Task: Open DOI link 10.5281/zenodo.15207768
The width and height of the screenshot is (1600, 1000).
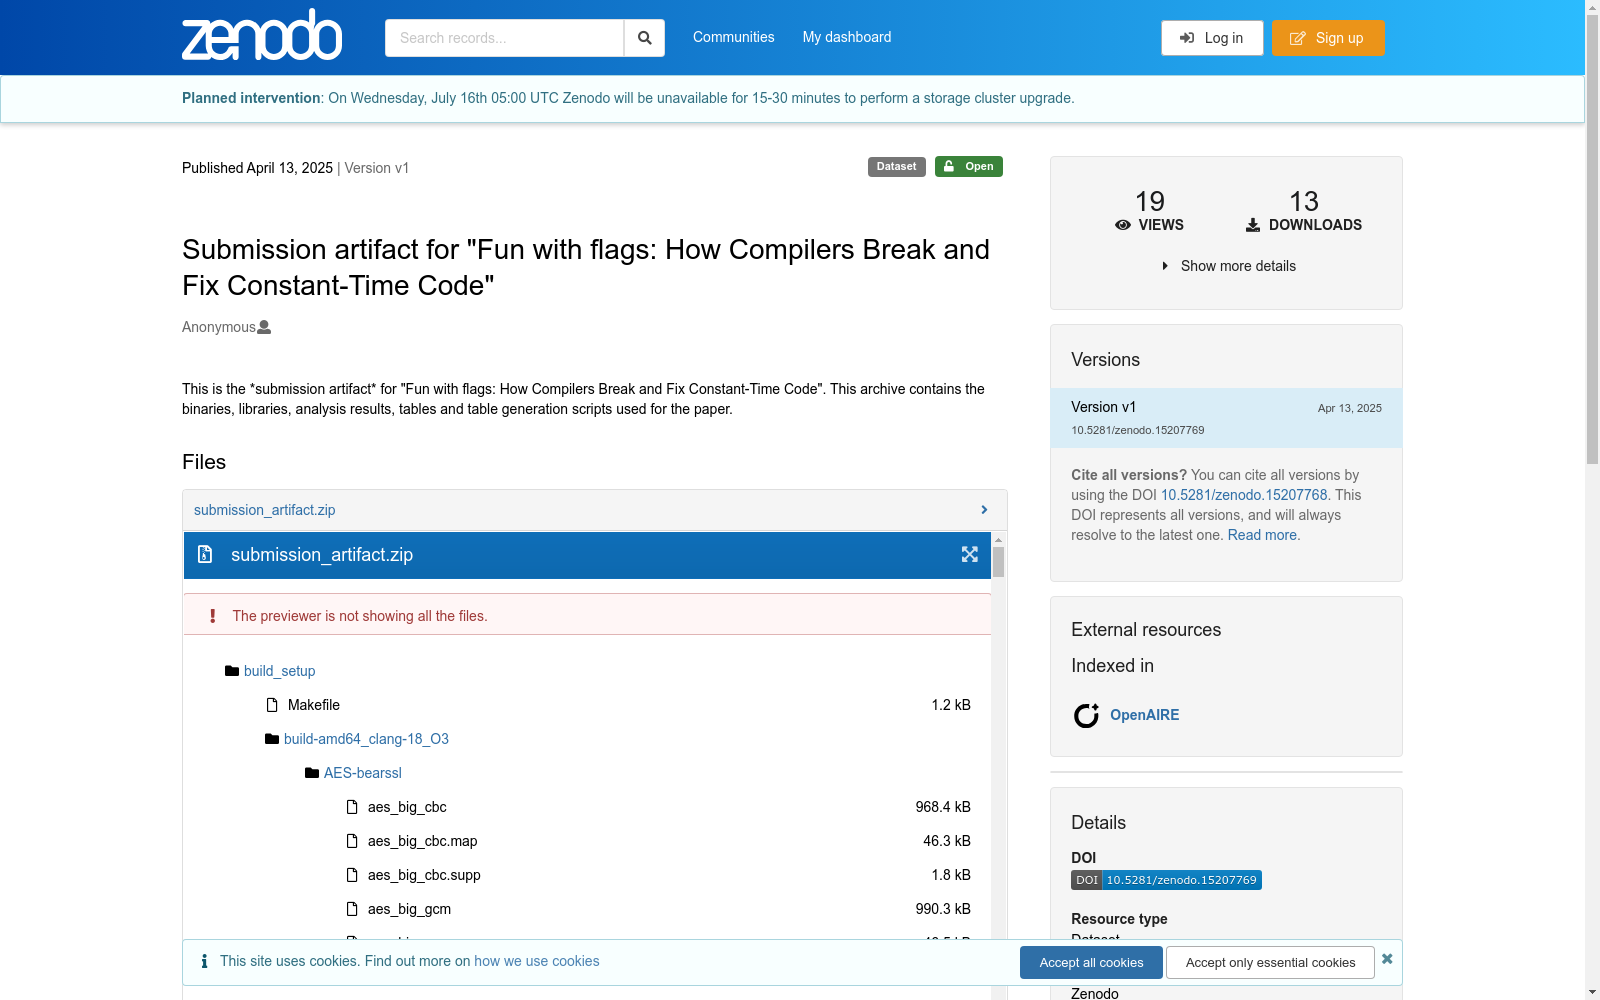Action: click(1244, 495)
